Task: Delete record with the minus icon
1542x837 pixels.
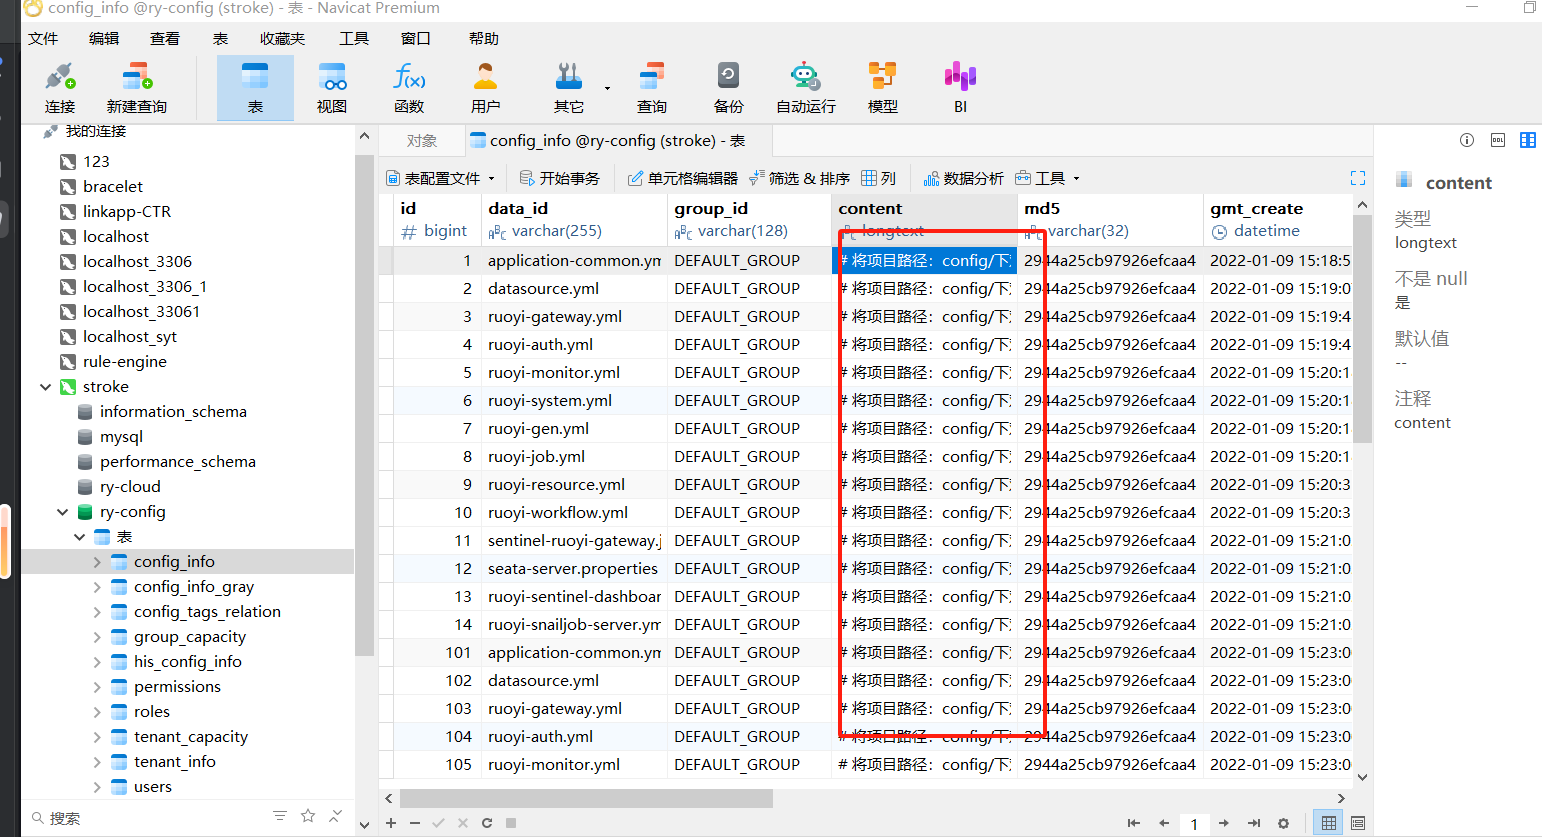Action: tap(414, 823)
